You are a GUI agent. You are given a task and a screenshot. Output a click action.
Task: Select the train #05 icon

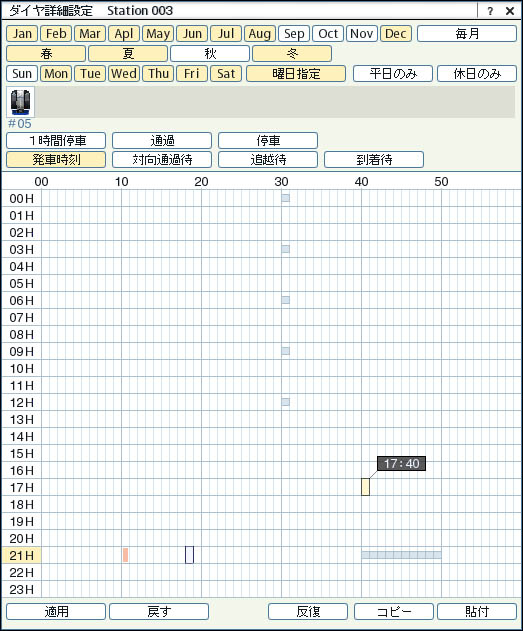(x=21, y=102)
